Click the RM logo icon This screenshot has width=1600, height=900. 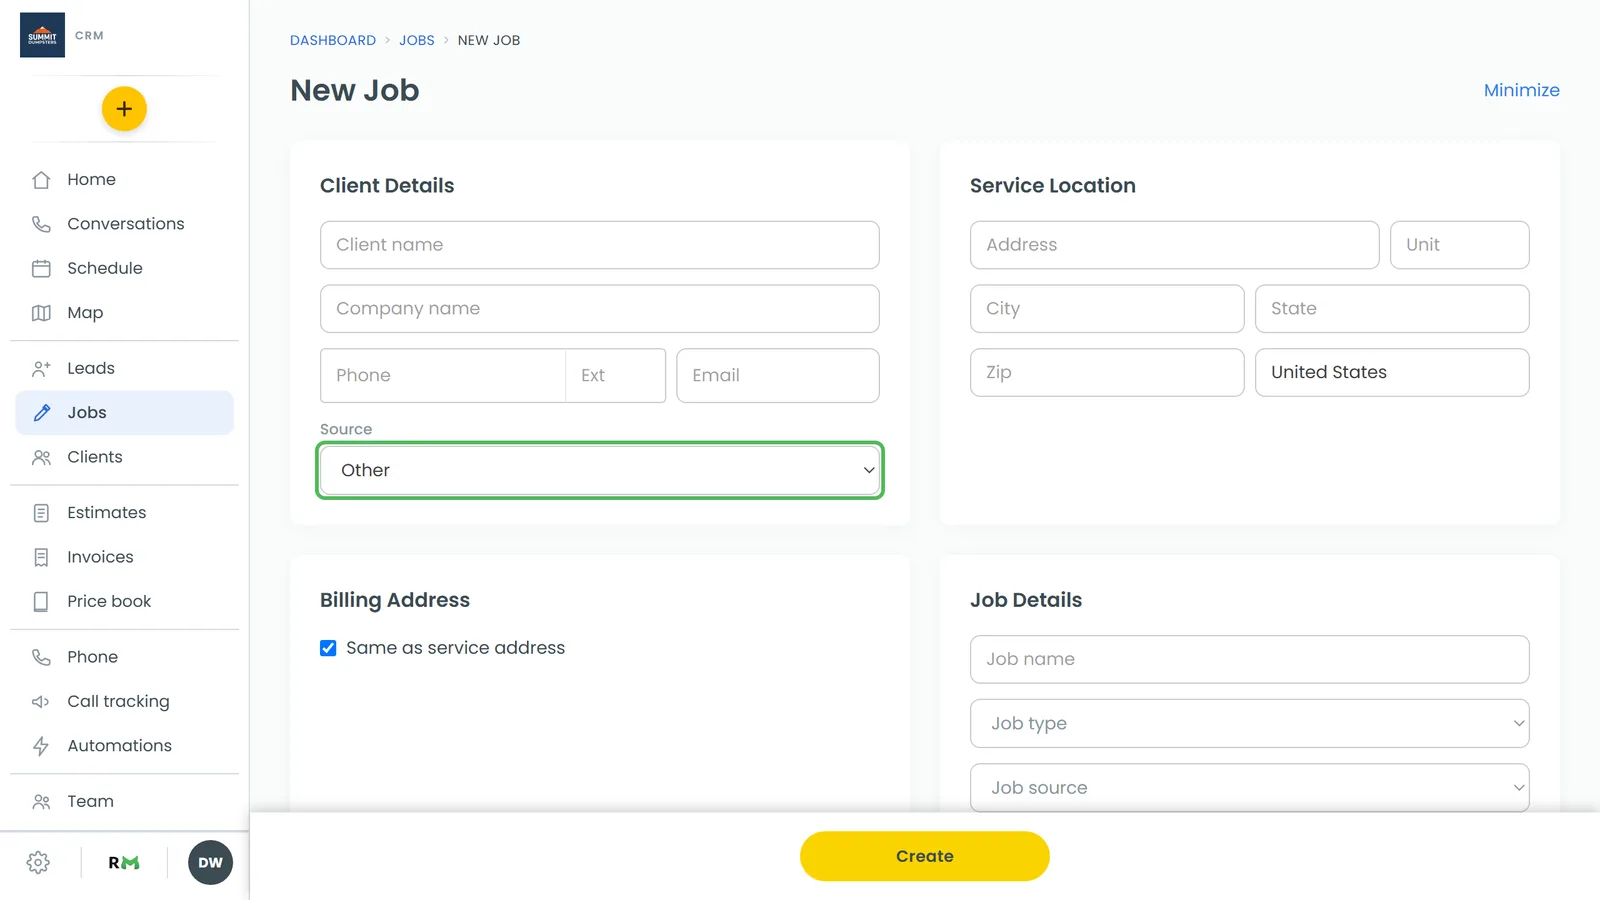click(124, 863)
